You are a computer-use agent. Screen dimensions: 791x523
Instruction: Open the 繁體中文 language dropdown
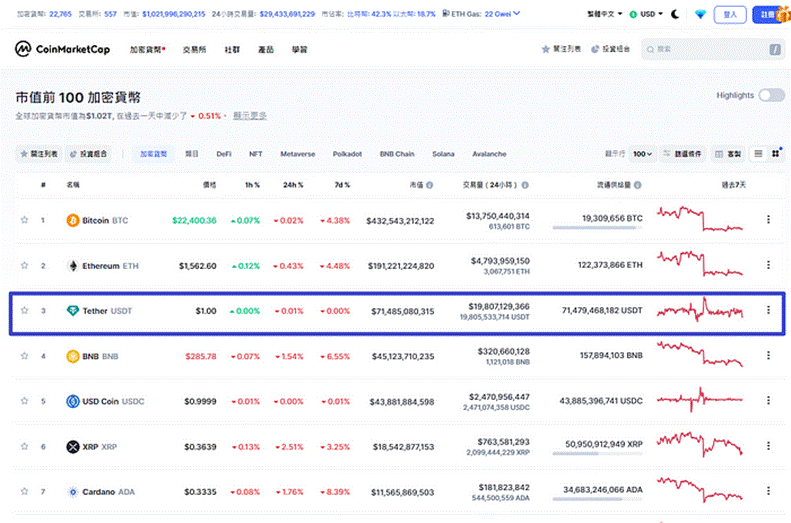click(x=606, y=15)
